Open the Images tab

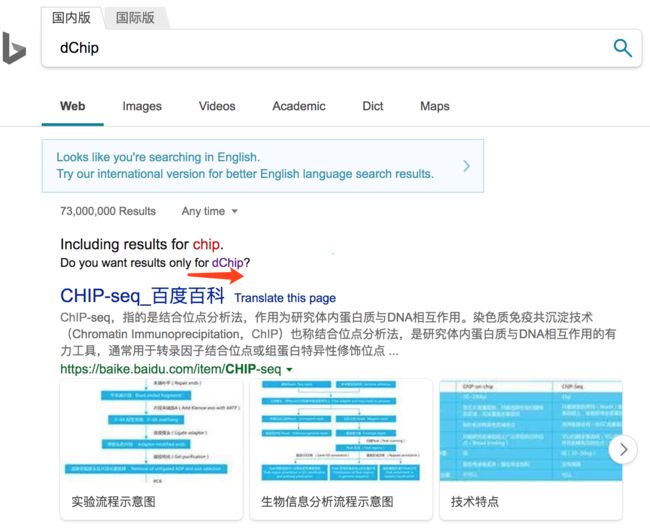click(x=142, y=106)
